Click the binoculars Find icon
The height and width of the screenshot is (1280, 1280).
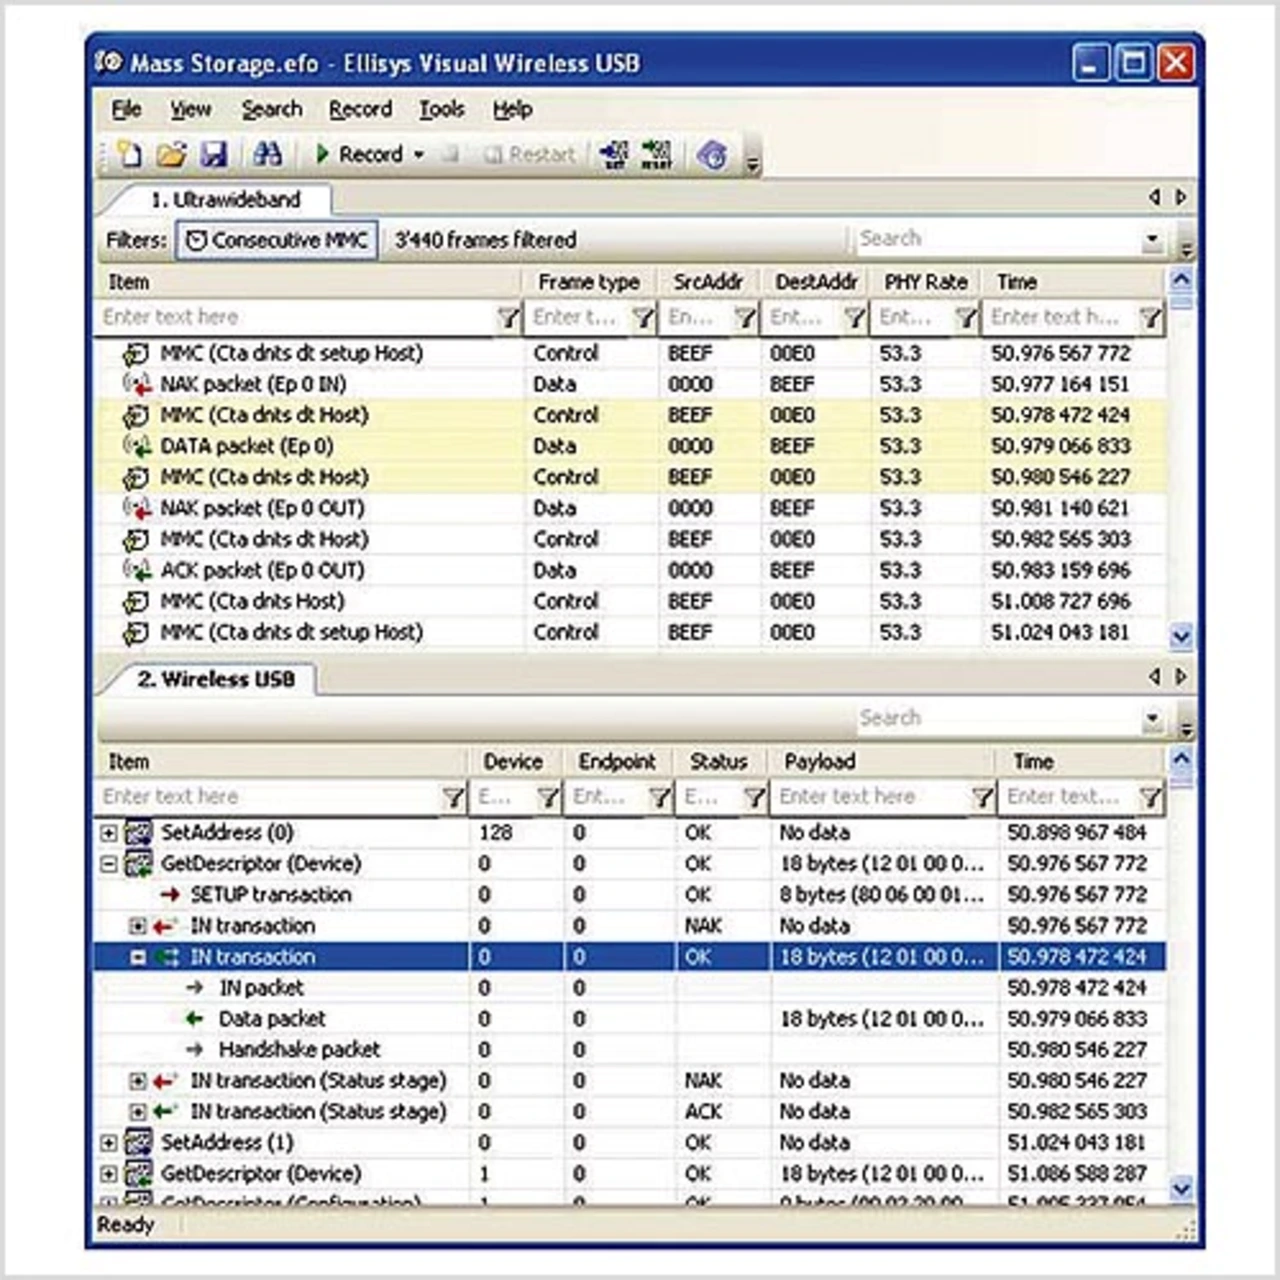(x=267, y=154)
